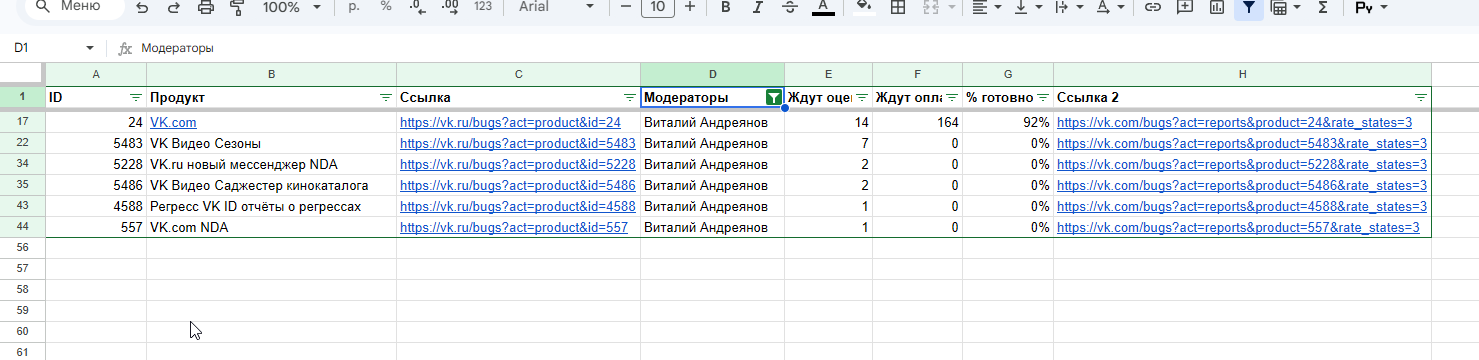1479x360 pixels.
Task: Insert a link using toolbar icon
Action: [1153, 7]
